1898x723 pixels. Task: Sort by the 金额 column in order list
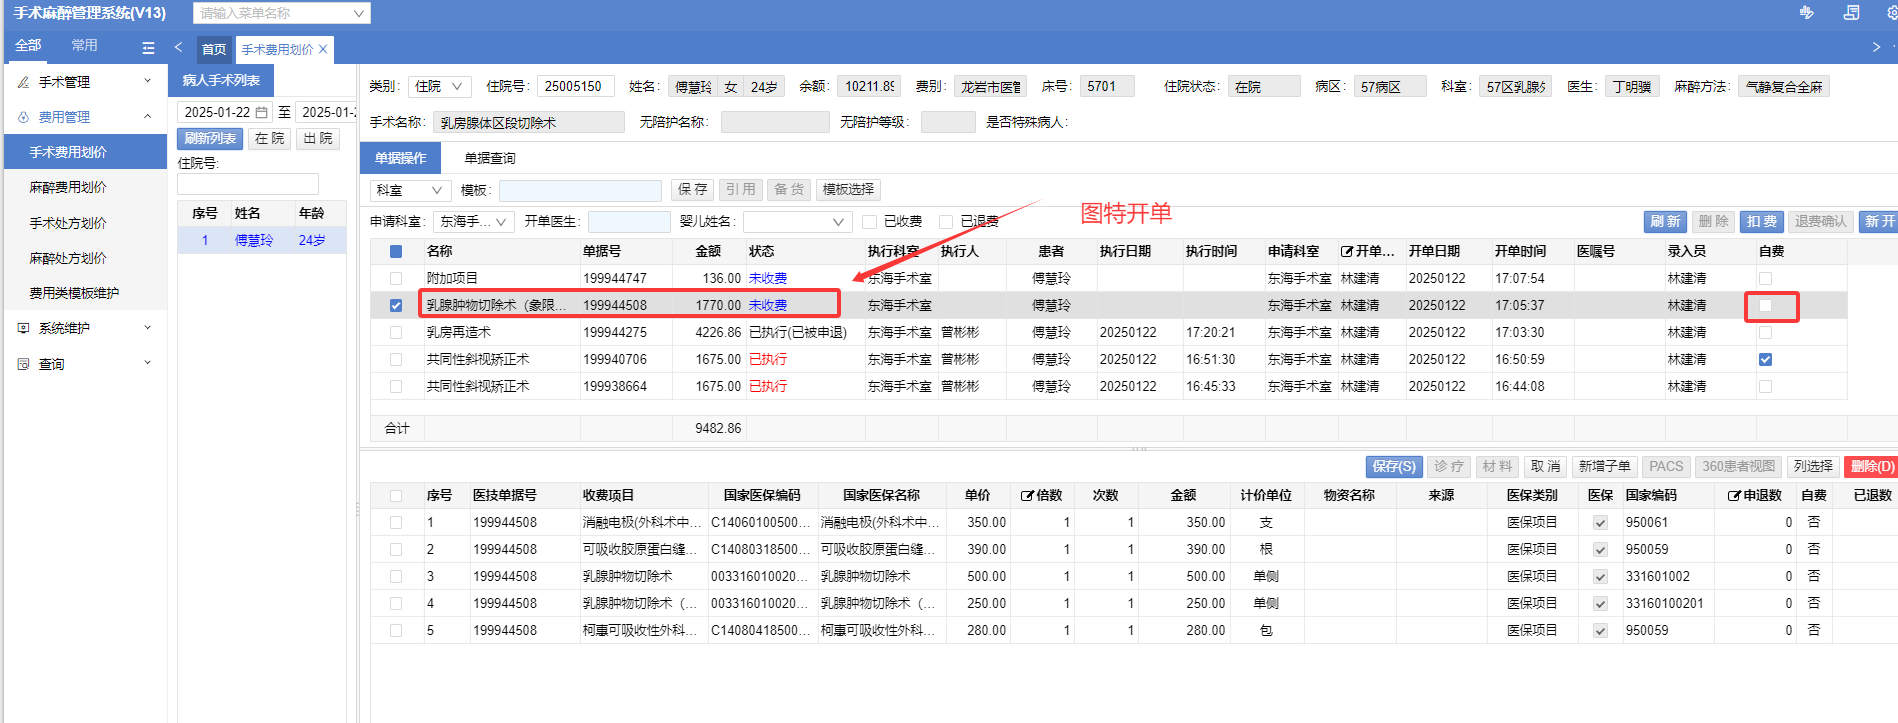point(708,251)
